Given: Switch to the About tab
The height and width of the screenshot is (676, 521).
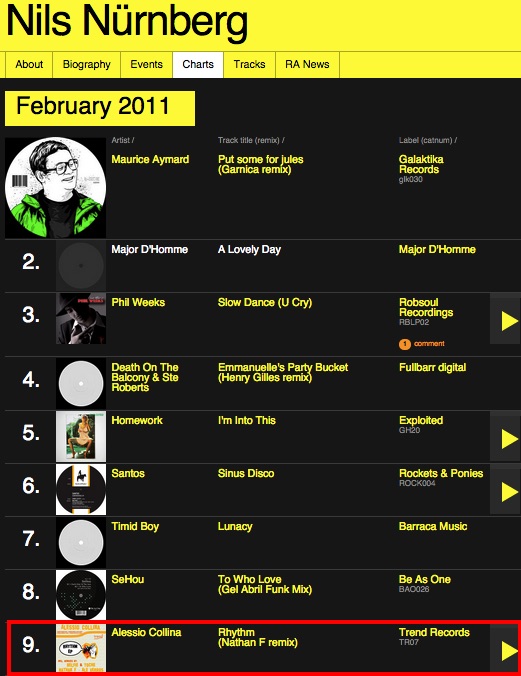Looking at the screenshot, I should click(29, 65).
